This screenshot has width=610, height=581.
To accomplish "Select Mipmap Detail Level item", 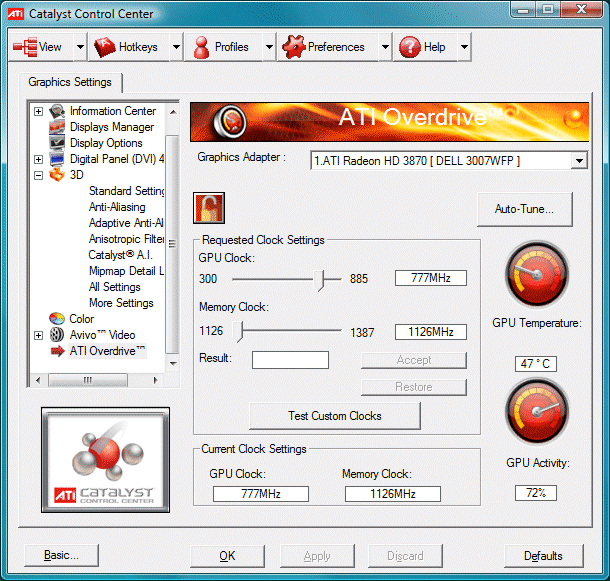I will [126, 271].
